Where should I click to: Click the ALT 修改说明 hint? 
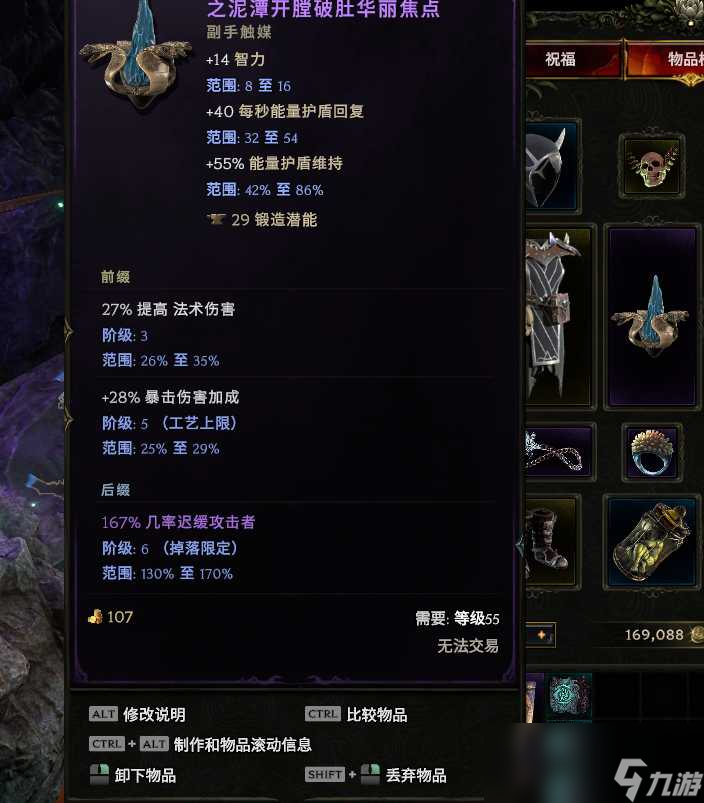pos(137,714)
